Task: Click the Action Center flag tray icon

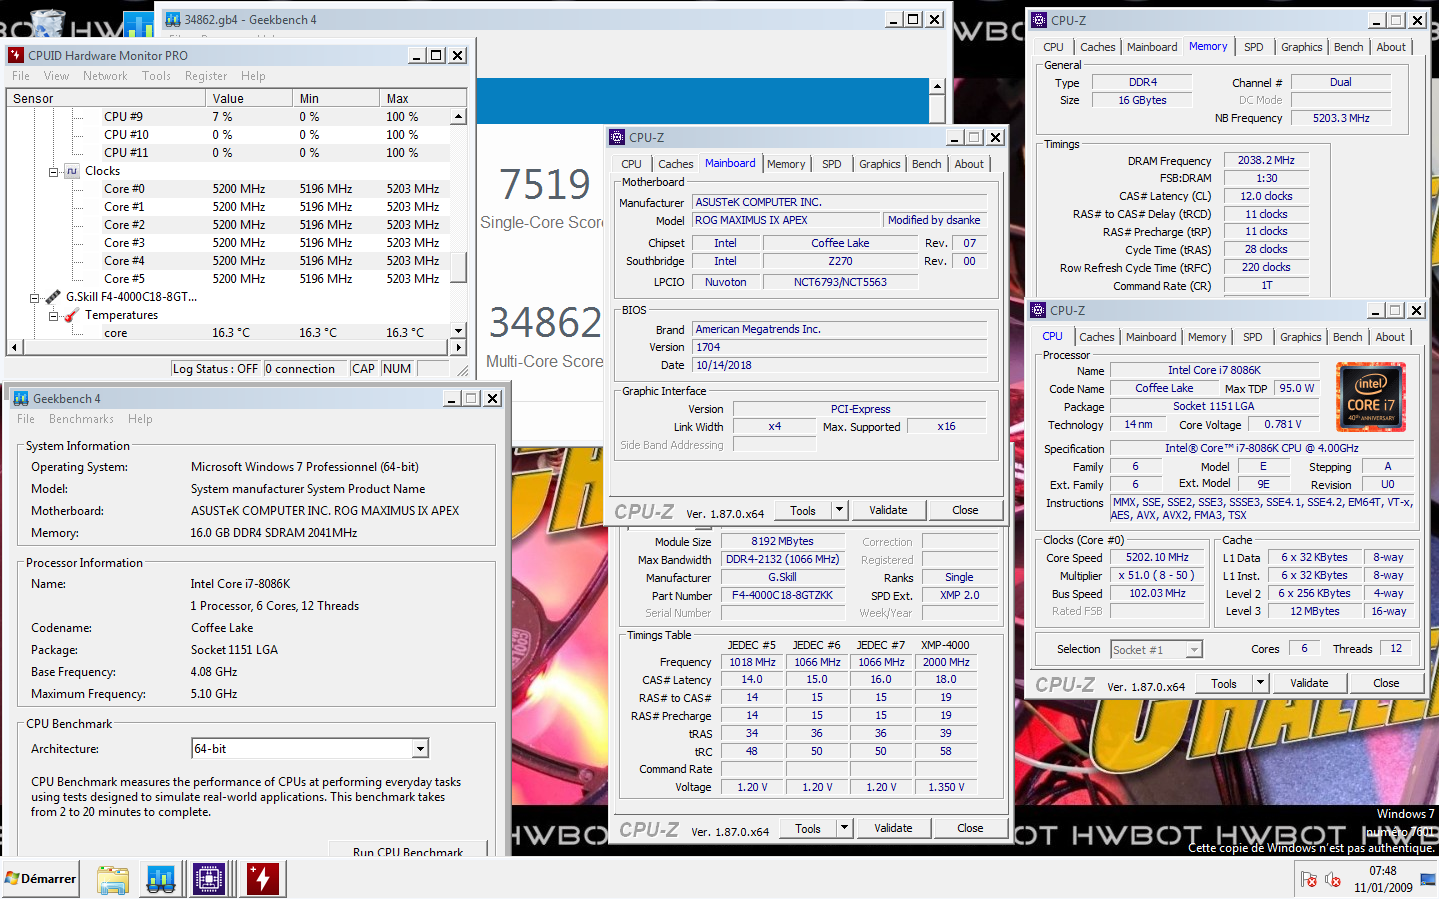Action: click(1308, 879)
